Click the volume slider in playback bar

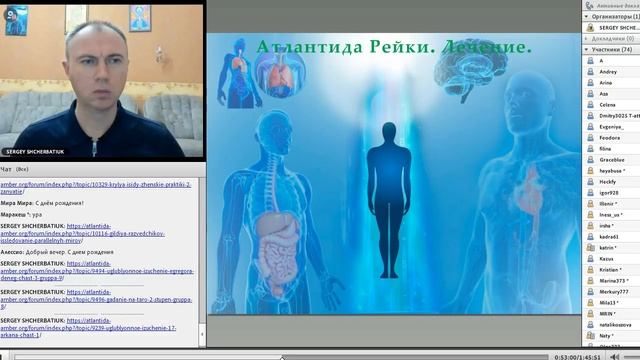[x=632, y=358]
